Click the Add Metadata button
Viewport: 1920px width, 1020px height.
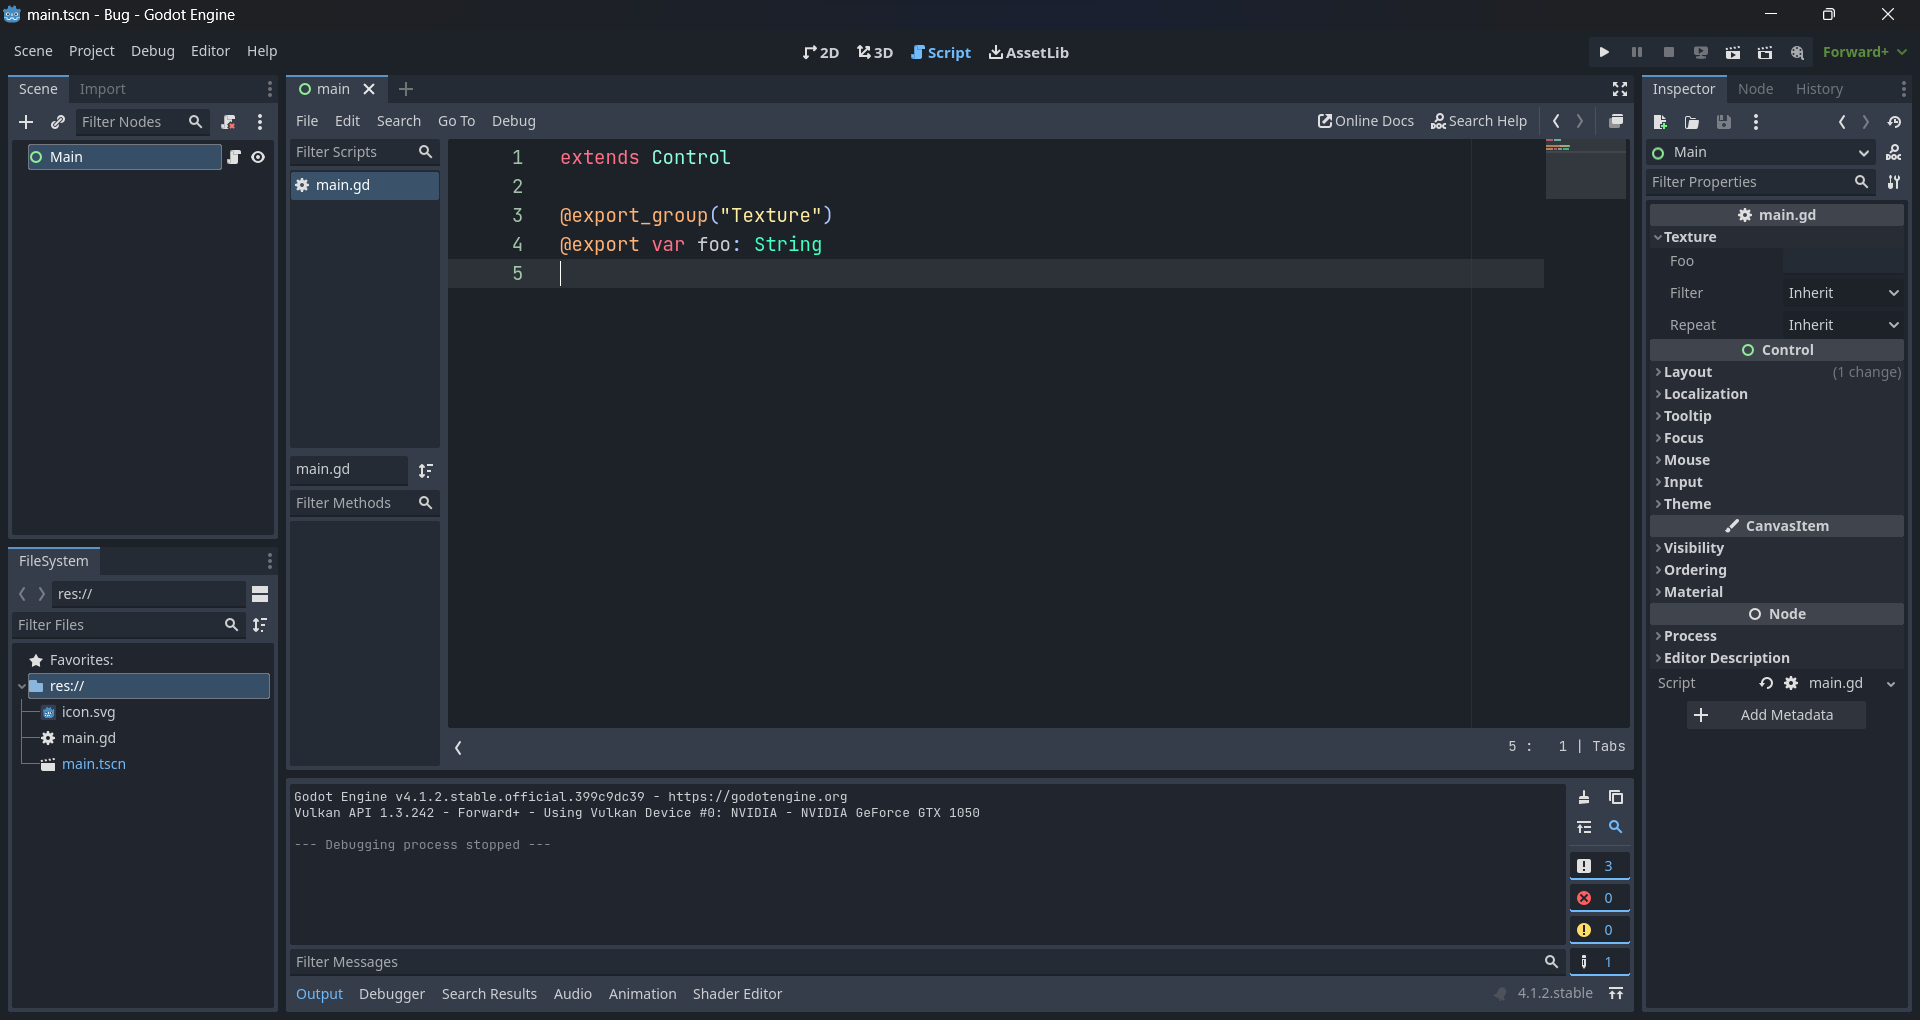click(x=1776, y=714)
